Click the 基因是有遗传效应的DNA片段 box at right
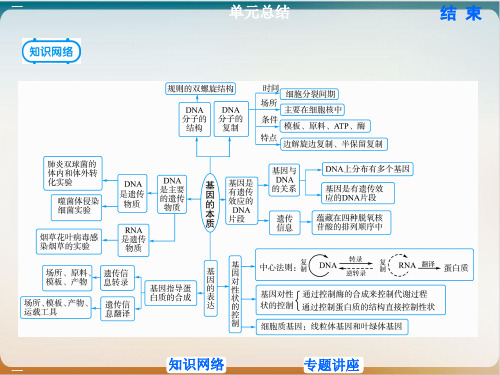Image resolution: width=500 pixels, height=375 pixels. point(358,193)
